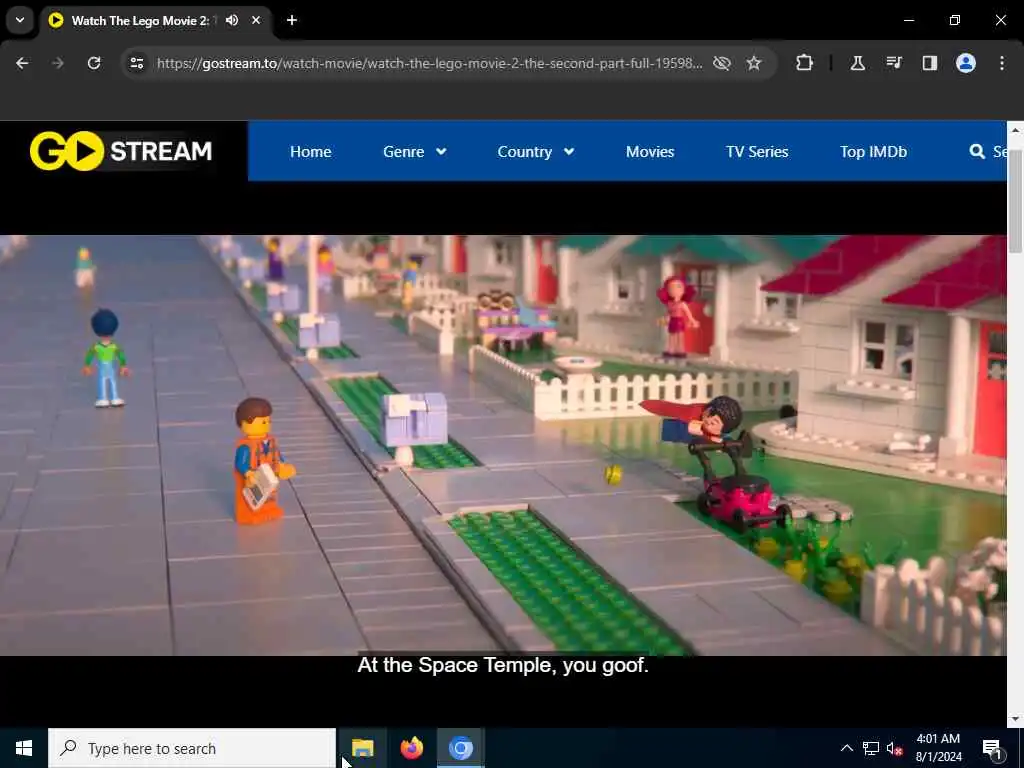Viewport: 1024px width, 768px height.
Task: Click the gostream.to URL address bar
Action: tap(429, 63)
